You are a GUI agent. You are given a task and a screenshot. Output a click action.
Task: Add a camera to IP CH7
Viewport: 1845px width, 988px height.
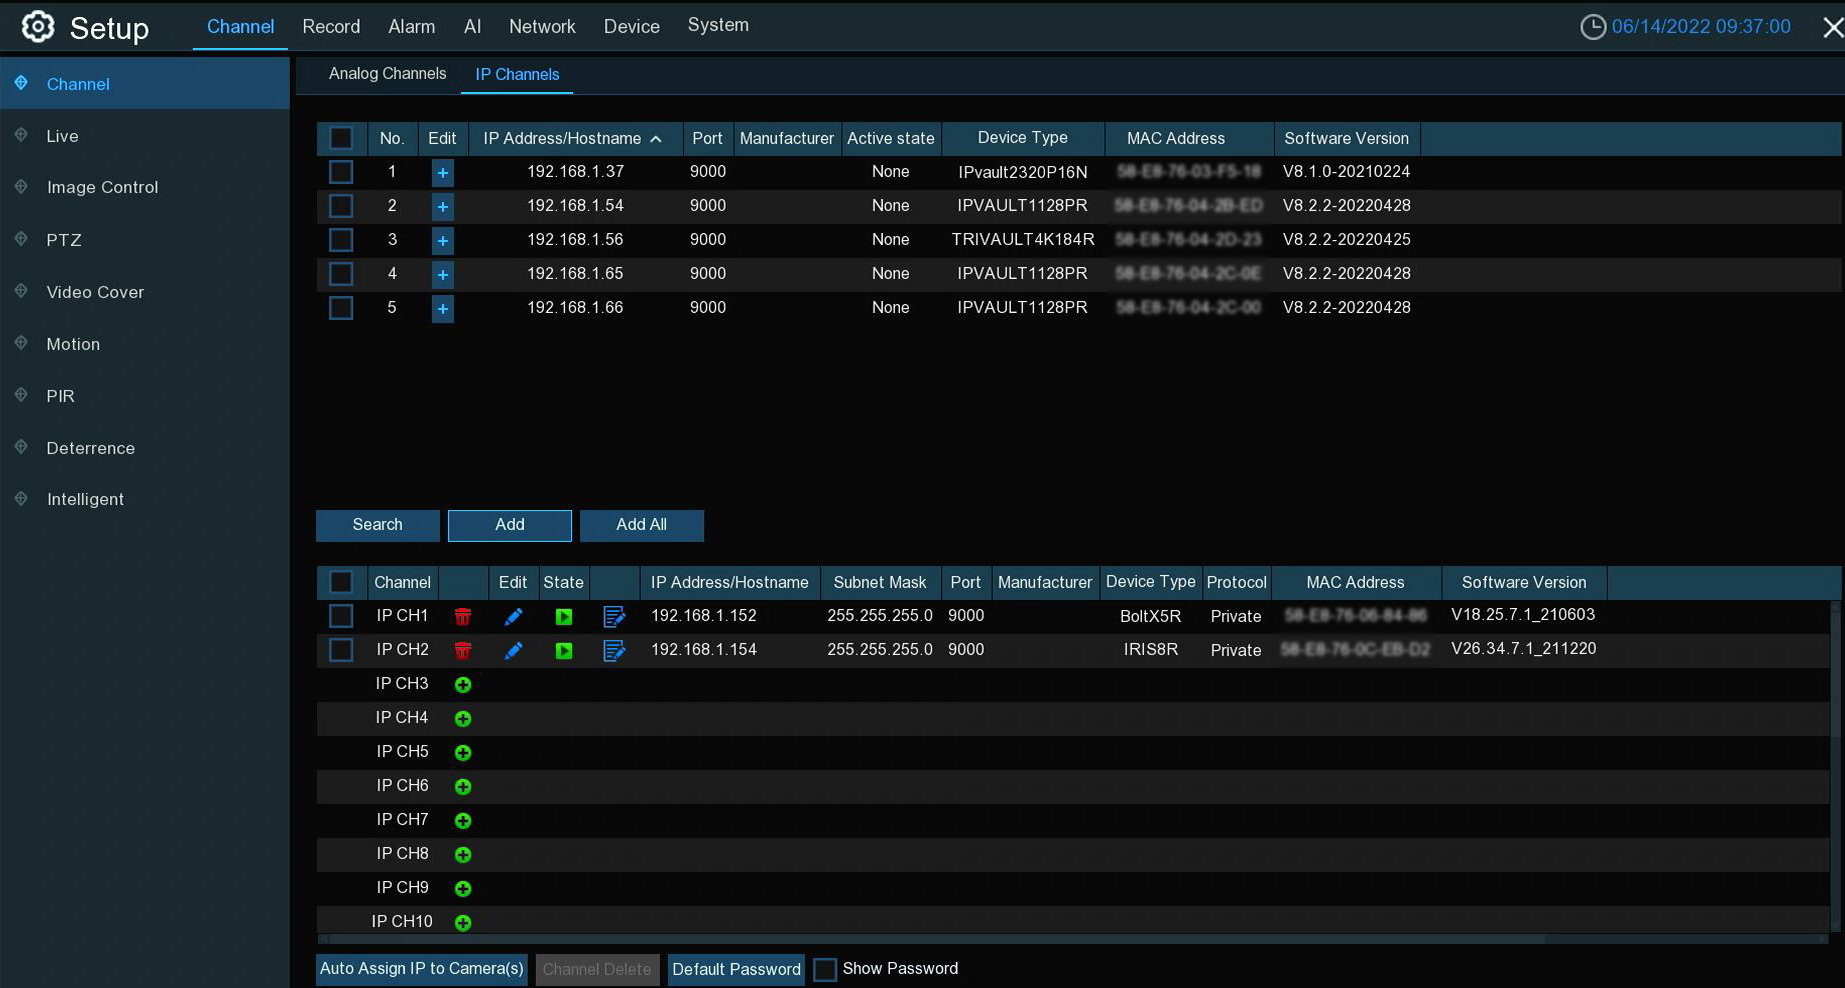(463, 821)
